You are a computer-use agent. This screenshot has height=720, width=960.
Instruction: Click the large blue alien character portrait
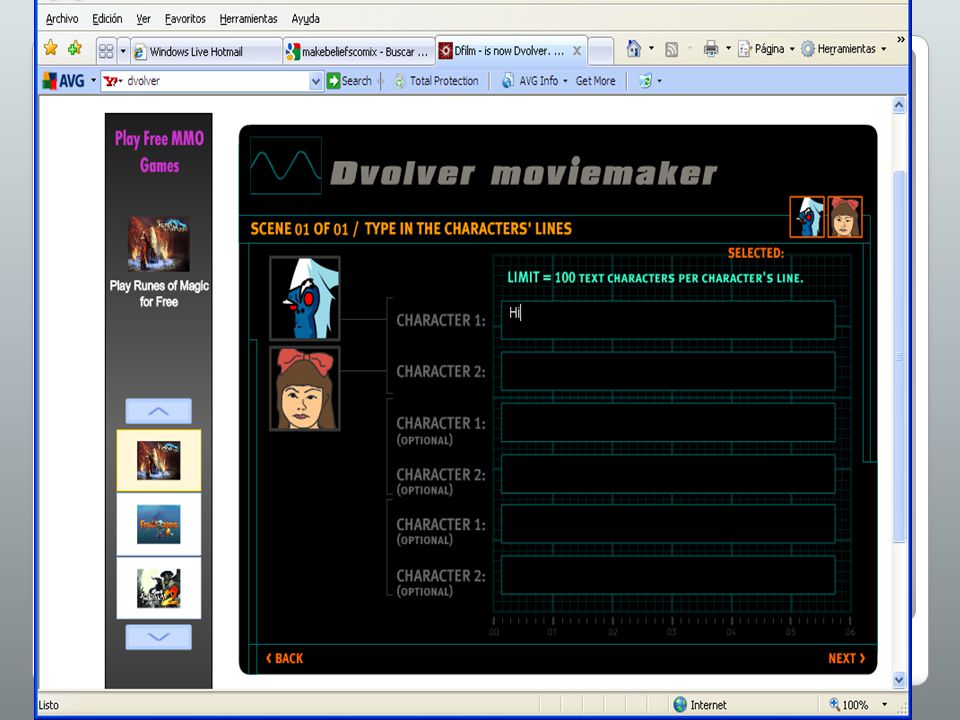coord(304,298)
